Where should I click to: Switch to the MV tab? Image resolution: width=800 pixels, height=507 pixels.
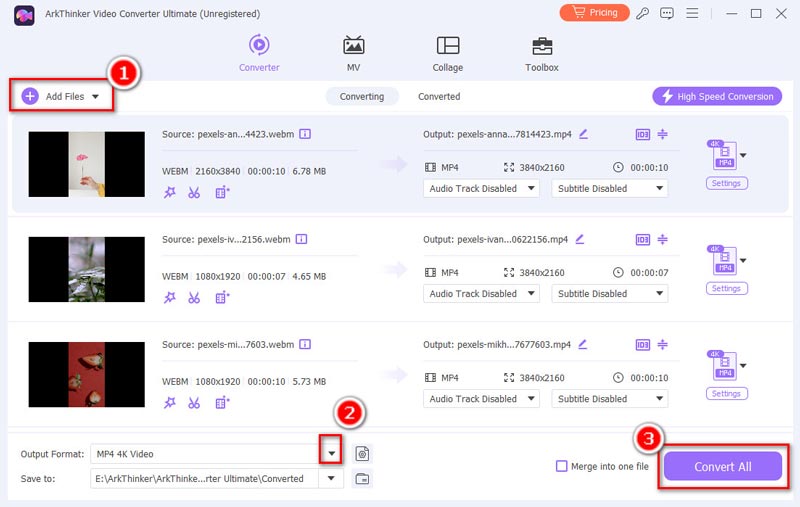pyautogui.click(x=353, y=53)
